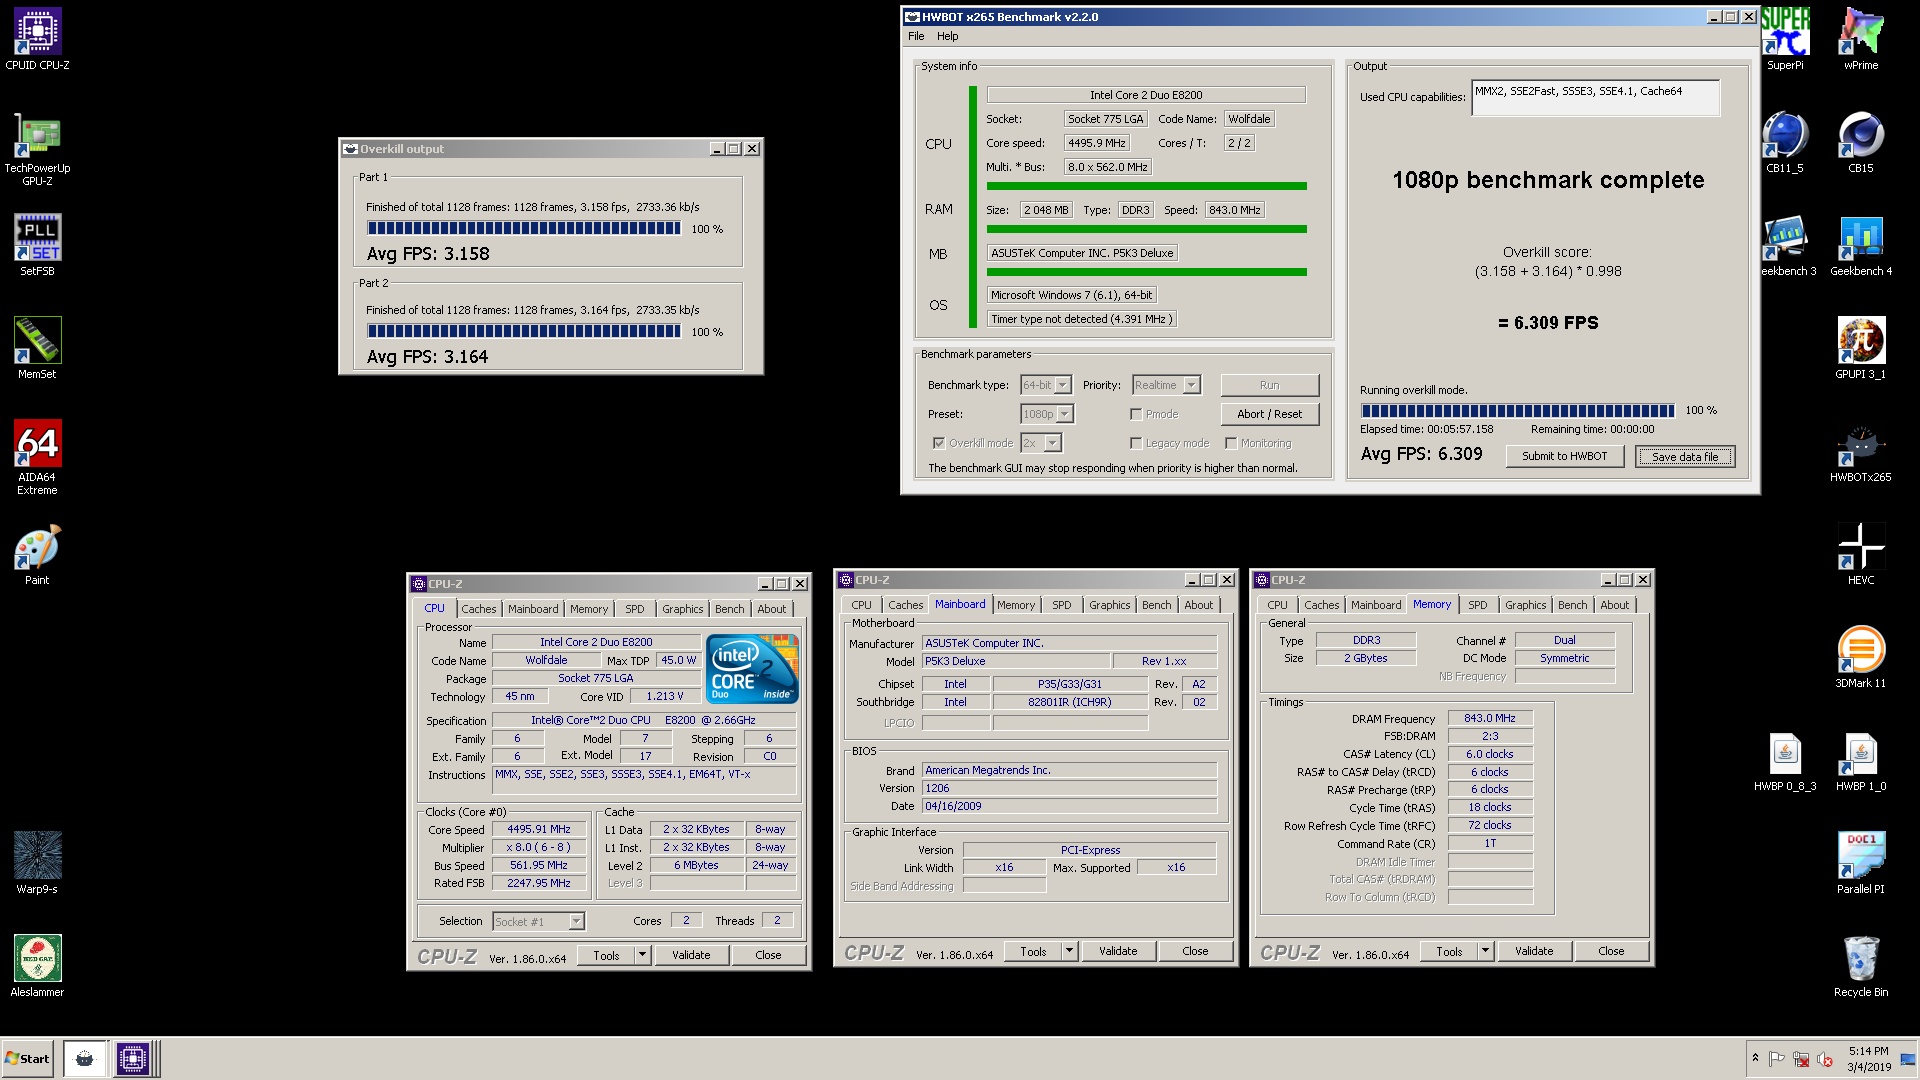Open the HWBOTx265 desktop shortcut
The image size is (1920, 1080).
tap(1861, 452)
